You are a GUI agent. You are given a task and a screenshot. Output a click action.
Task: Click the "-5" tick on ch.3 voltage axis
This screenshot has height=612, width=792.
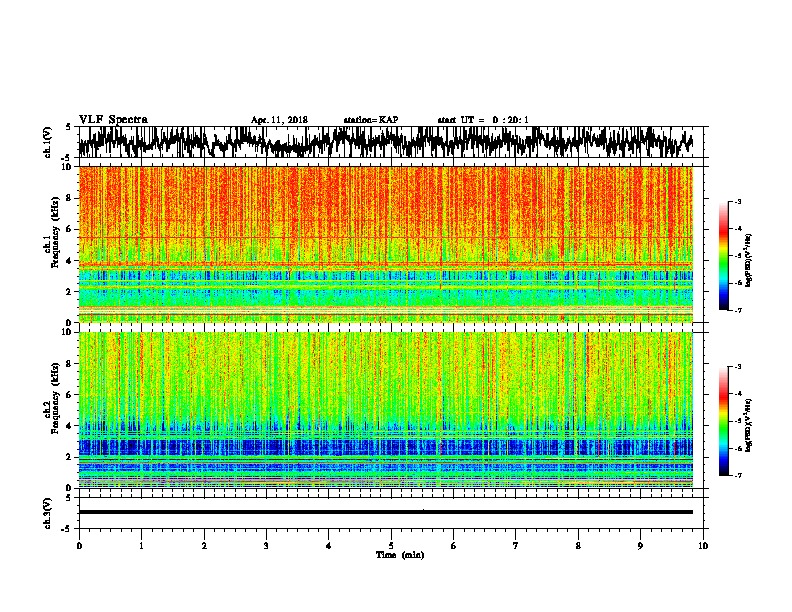coord(68,529)
